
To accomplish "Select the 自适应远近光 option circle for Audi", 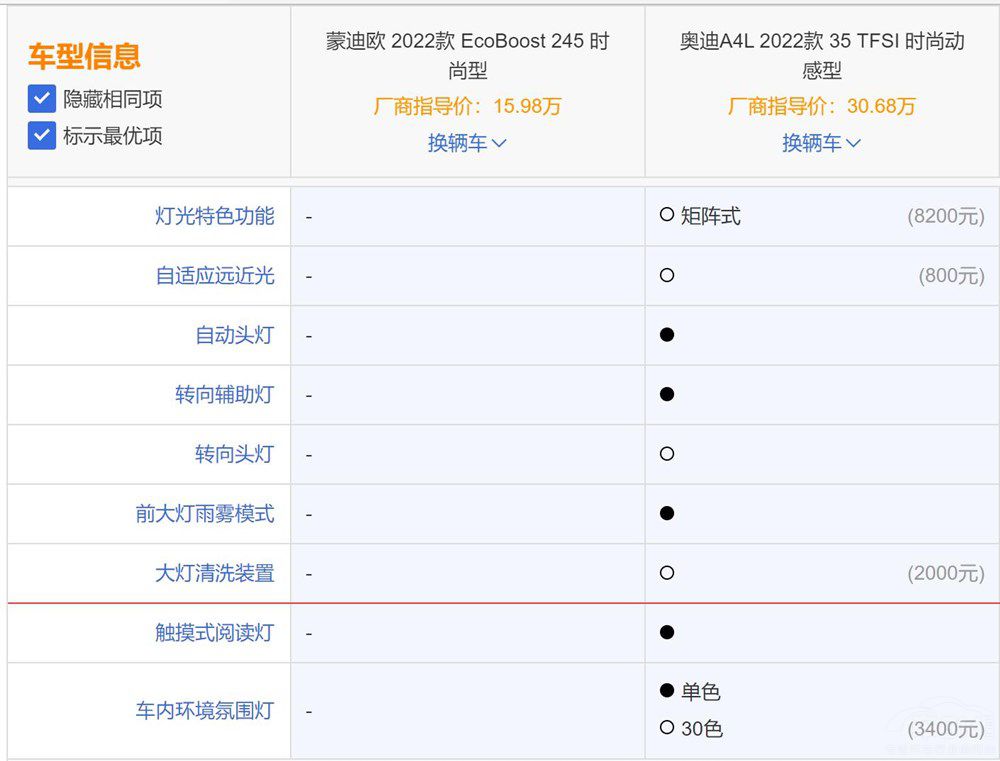I will (x=667, y=275).
